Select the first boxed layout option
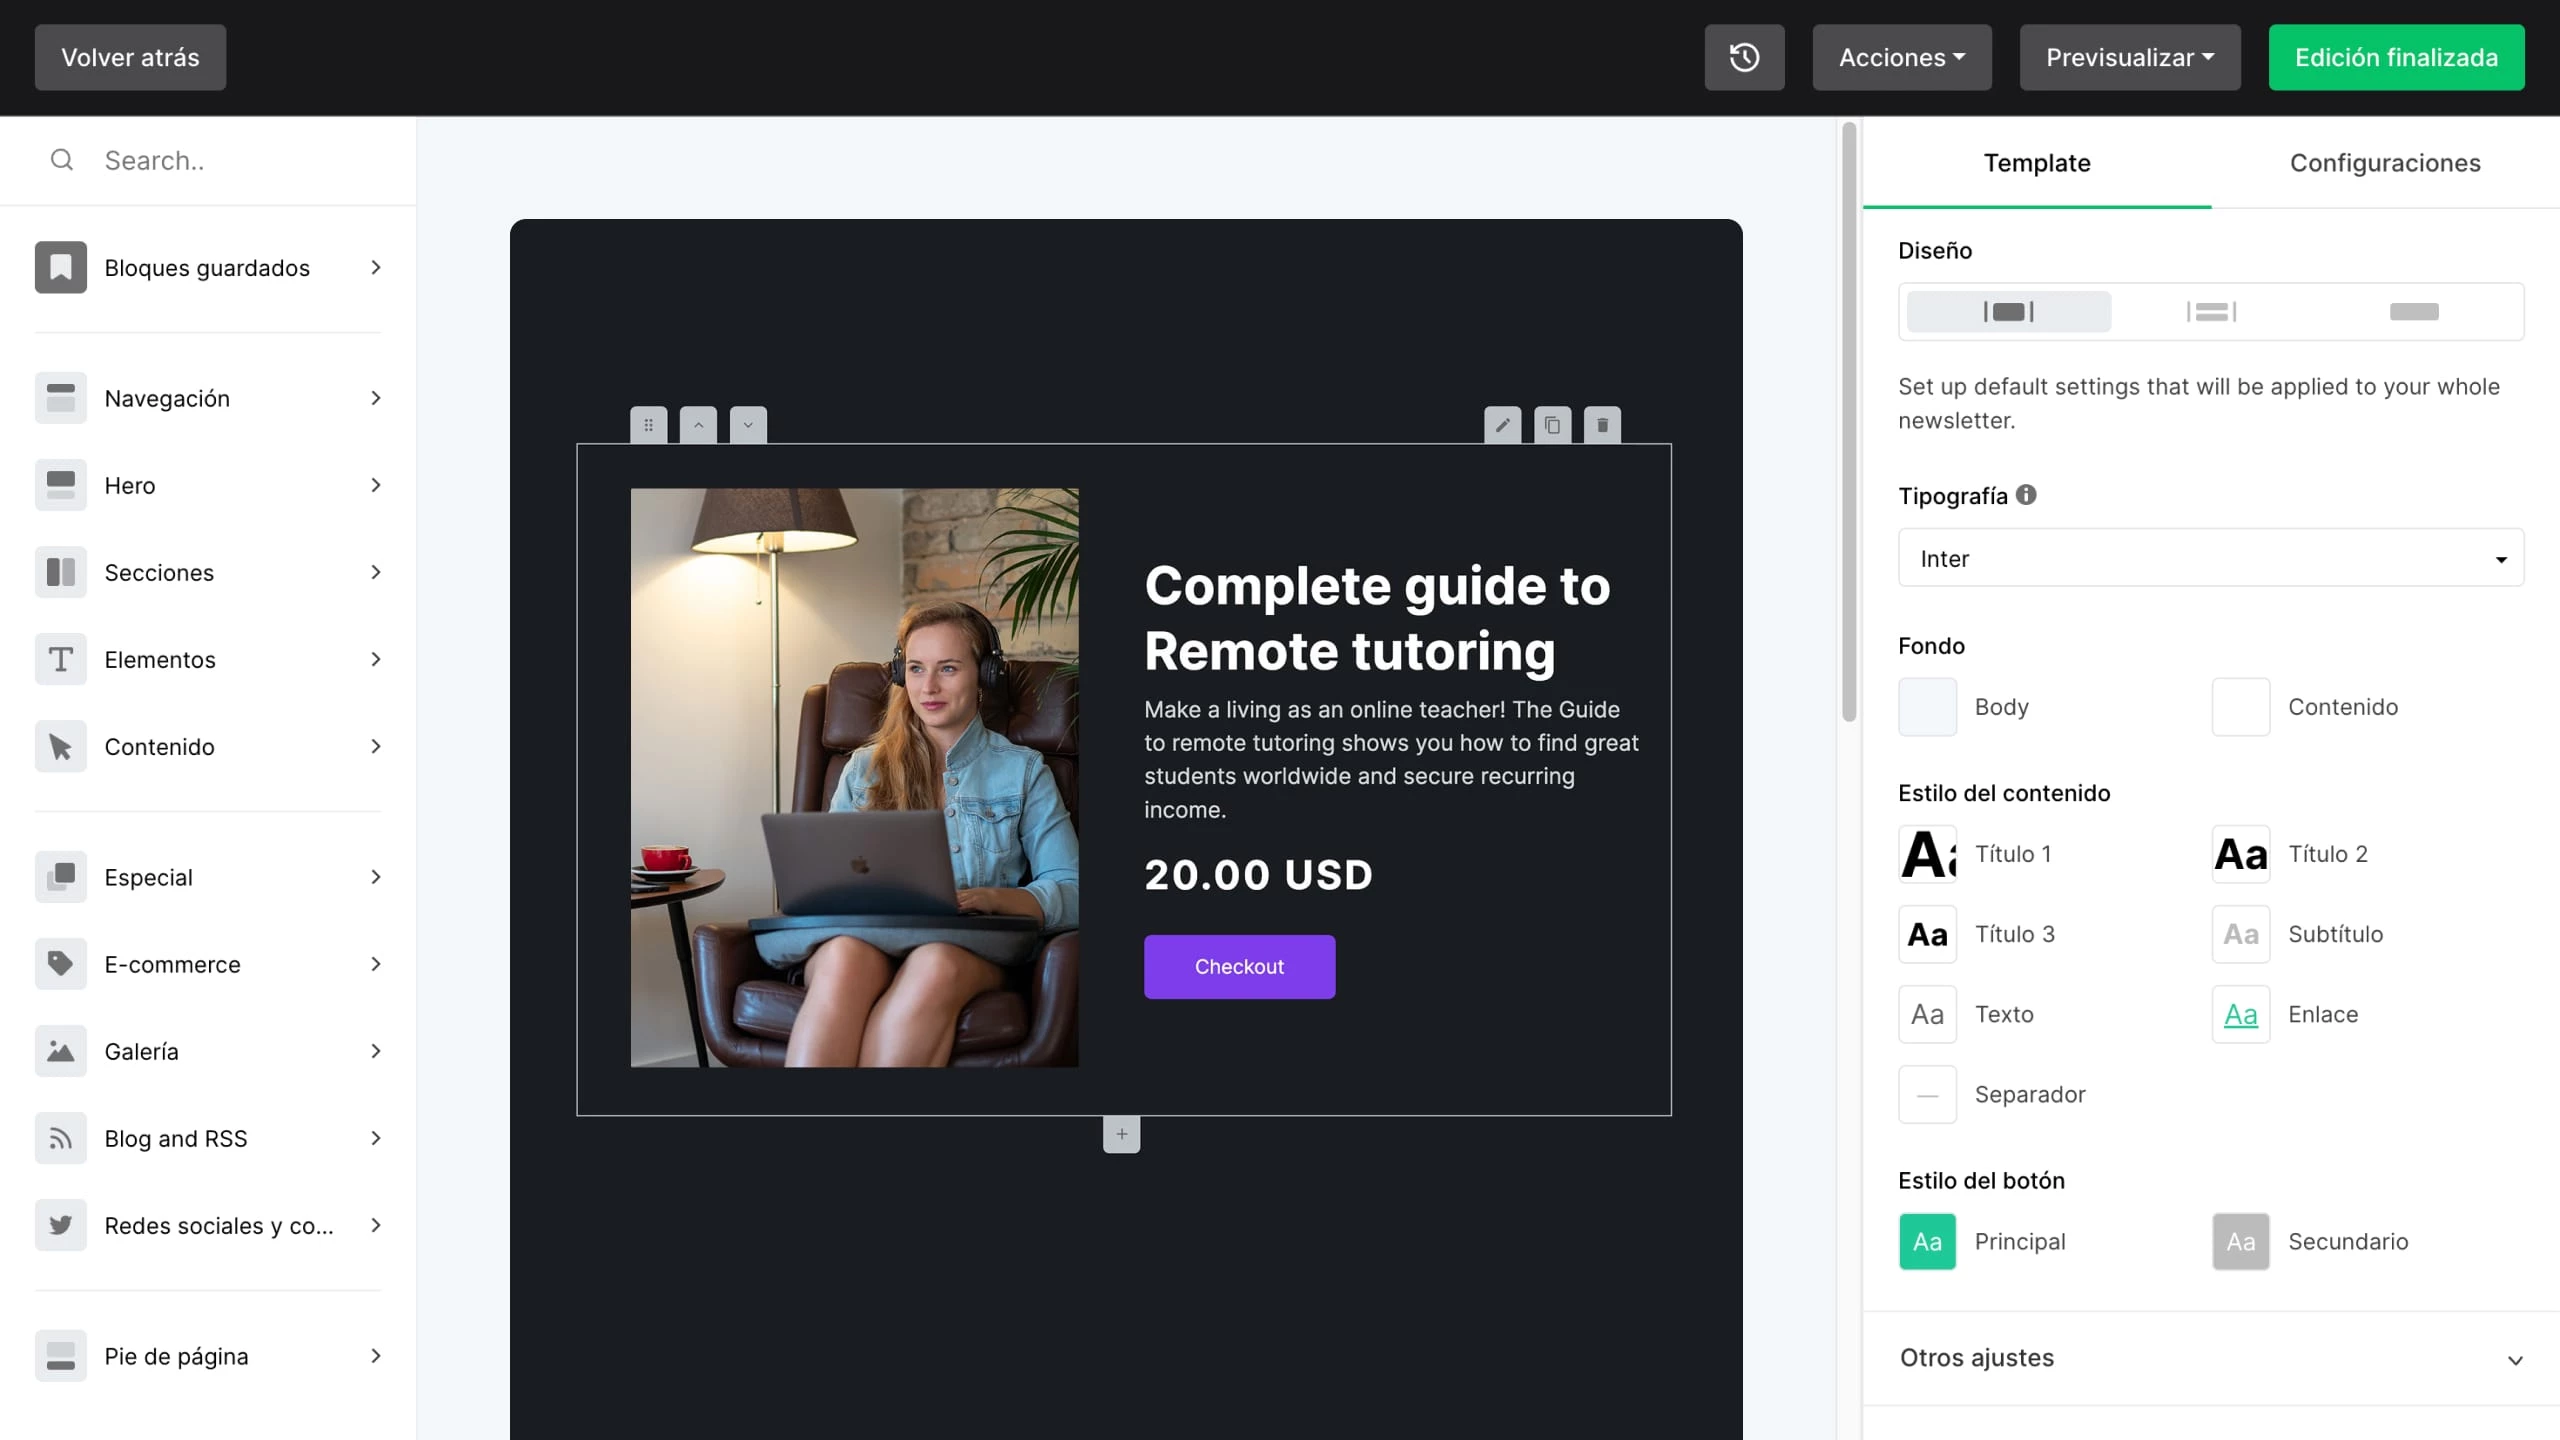 tap(2008, 312)
